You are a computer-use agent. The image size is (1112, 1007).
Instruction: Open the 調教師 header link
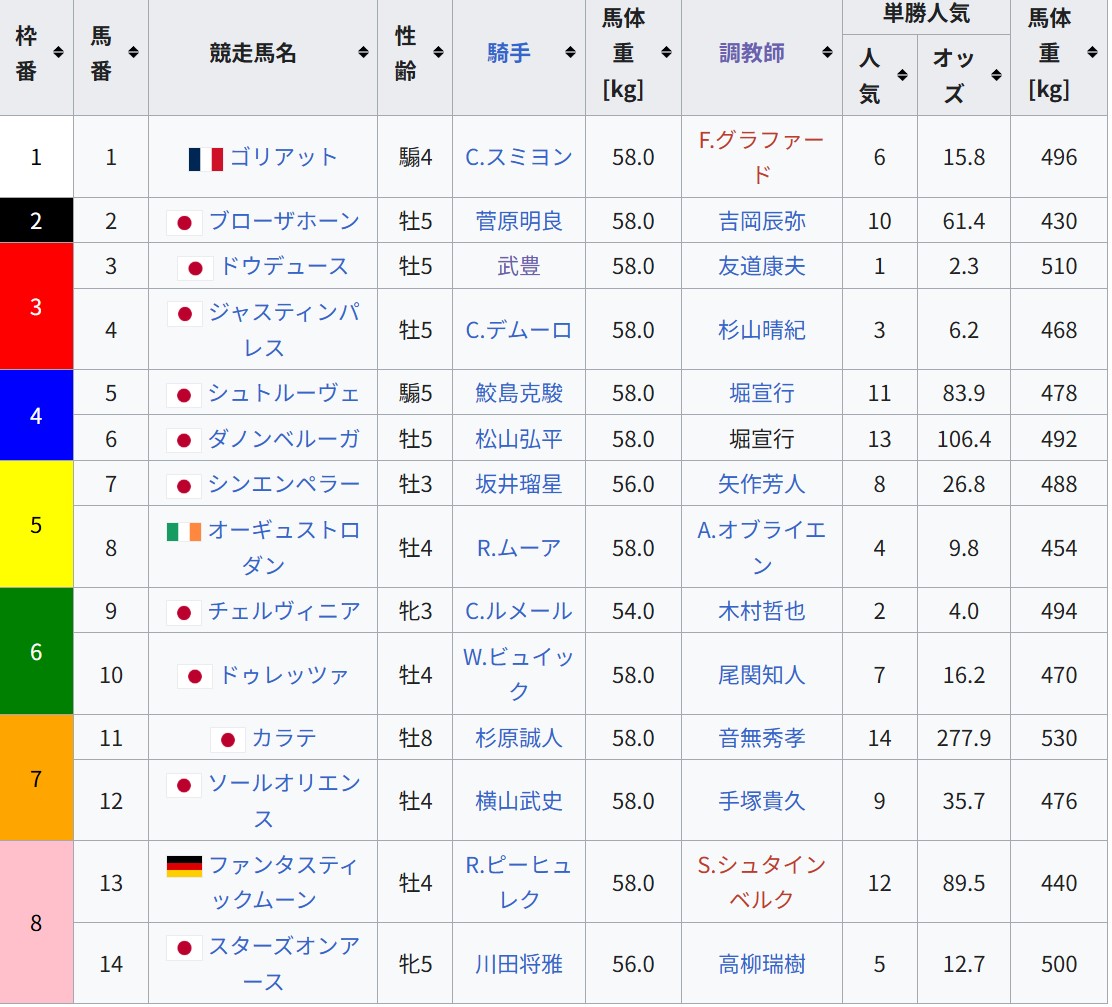click(752, 53)
